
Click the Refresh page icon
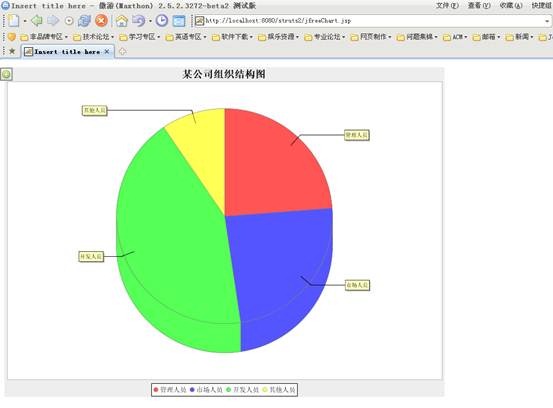(85, 21)
